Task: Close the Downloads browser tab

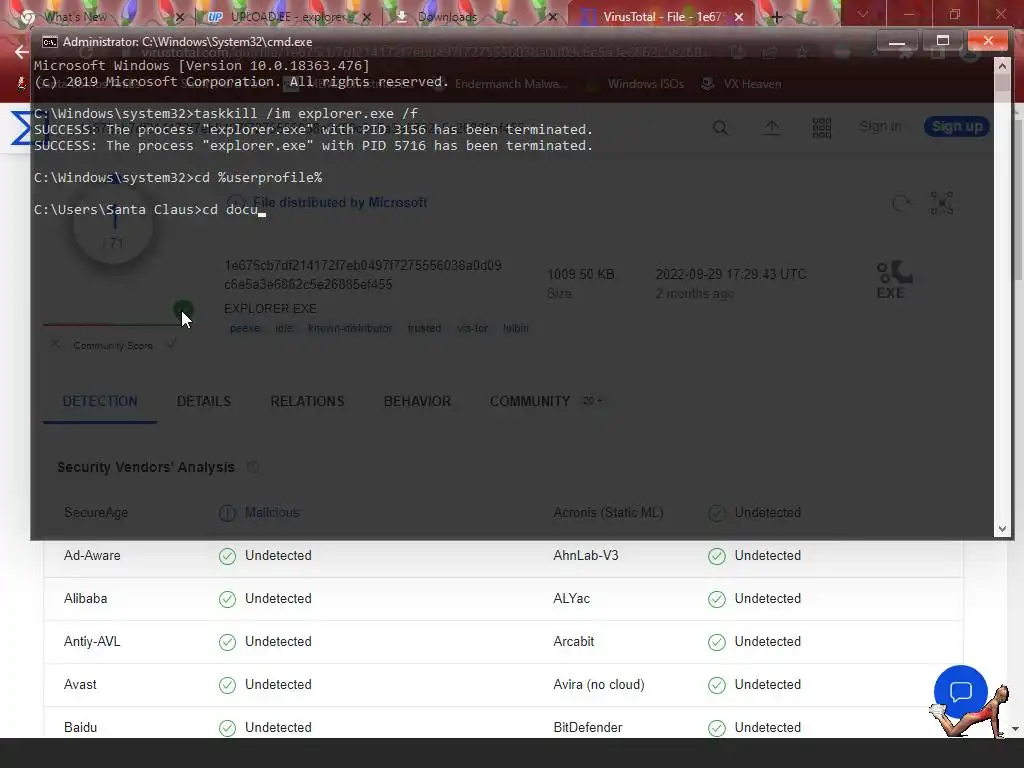Action: point(552,17)
